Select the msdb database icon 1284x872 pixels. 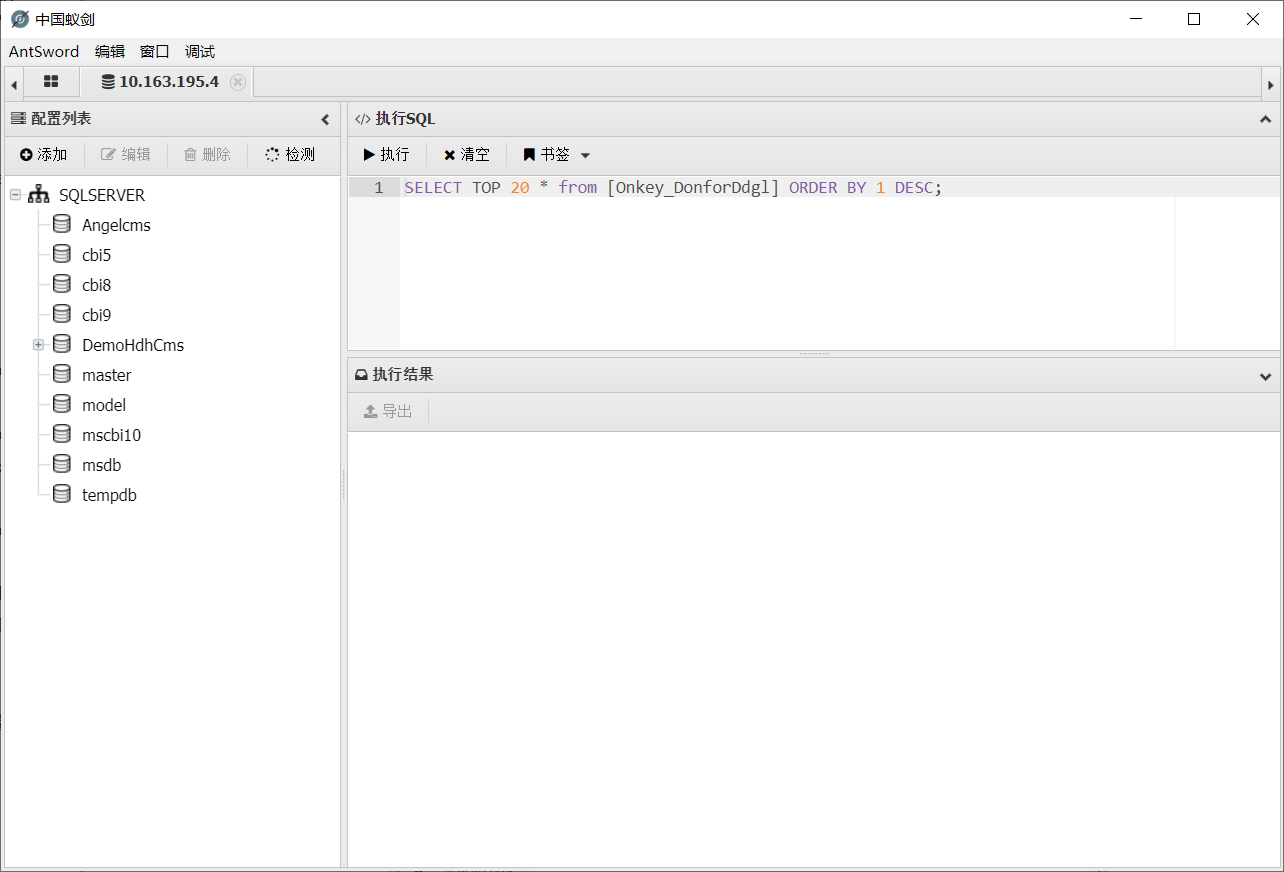[x=62, y=465]
